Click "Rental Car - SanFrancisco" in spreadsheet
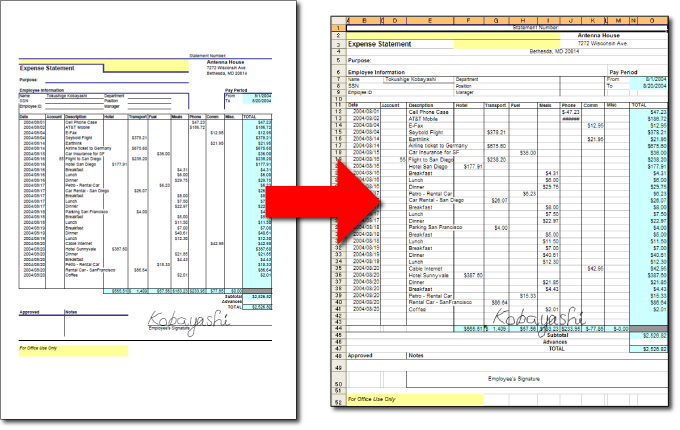680x430 pixels. [x=440, y=302]
